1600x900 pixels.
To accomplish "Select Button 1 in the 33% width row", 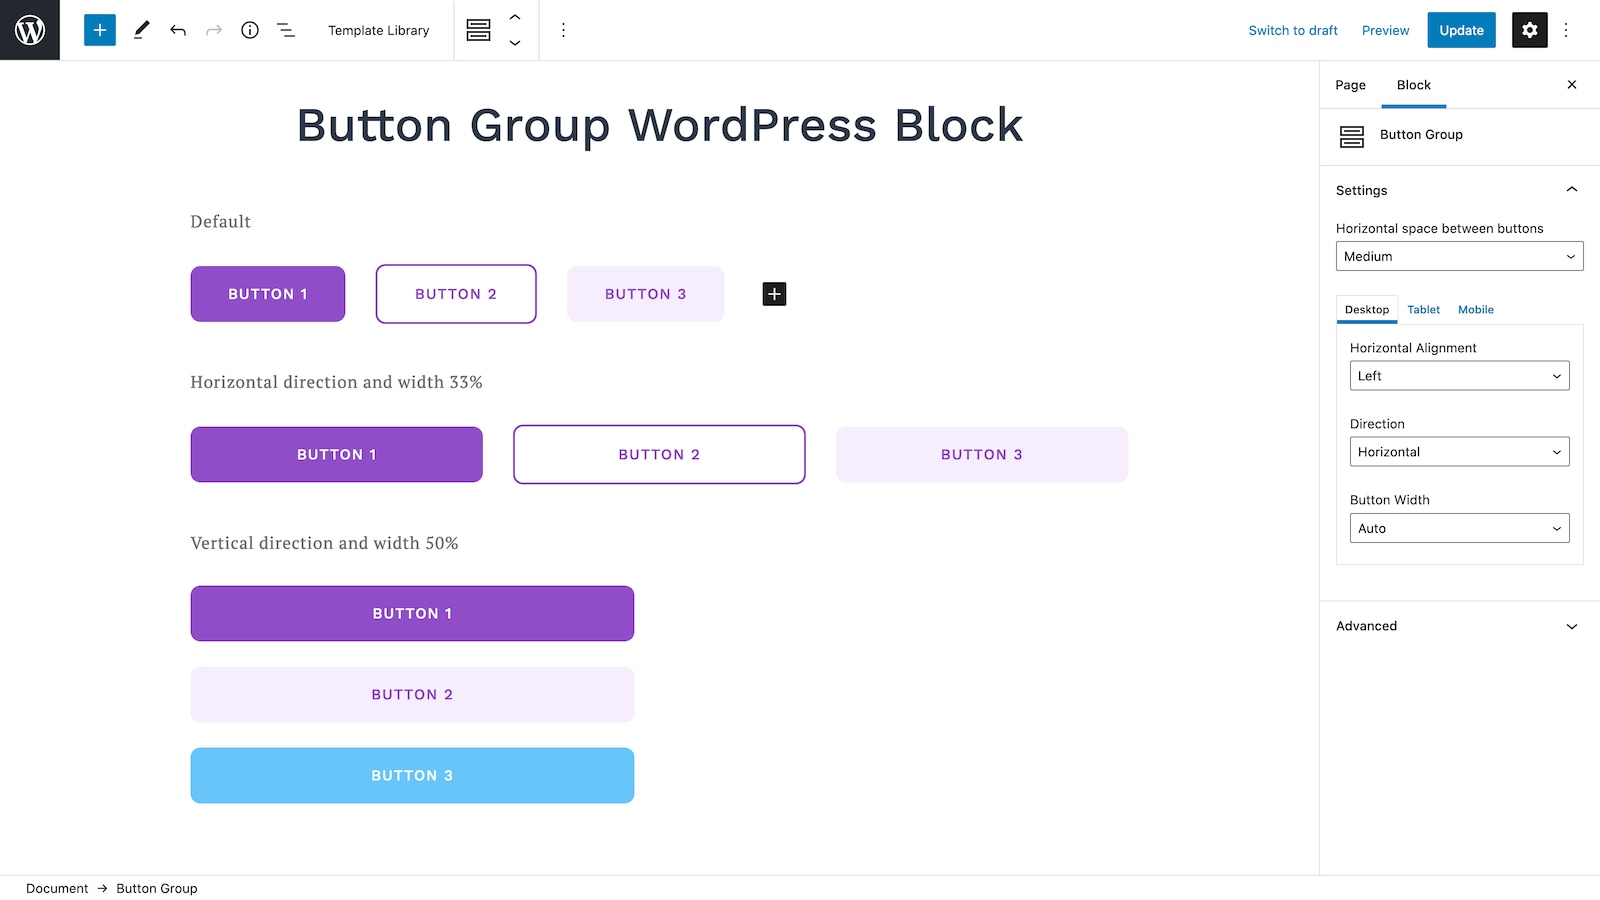I will pos(337,454).
